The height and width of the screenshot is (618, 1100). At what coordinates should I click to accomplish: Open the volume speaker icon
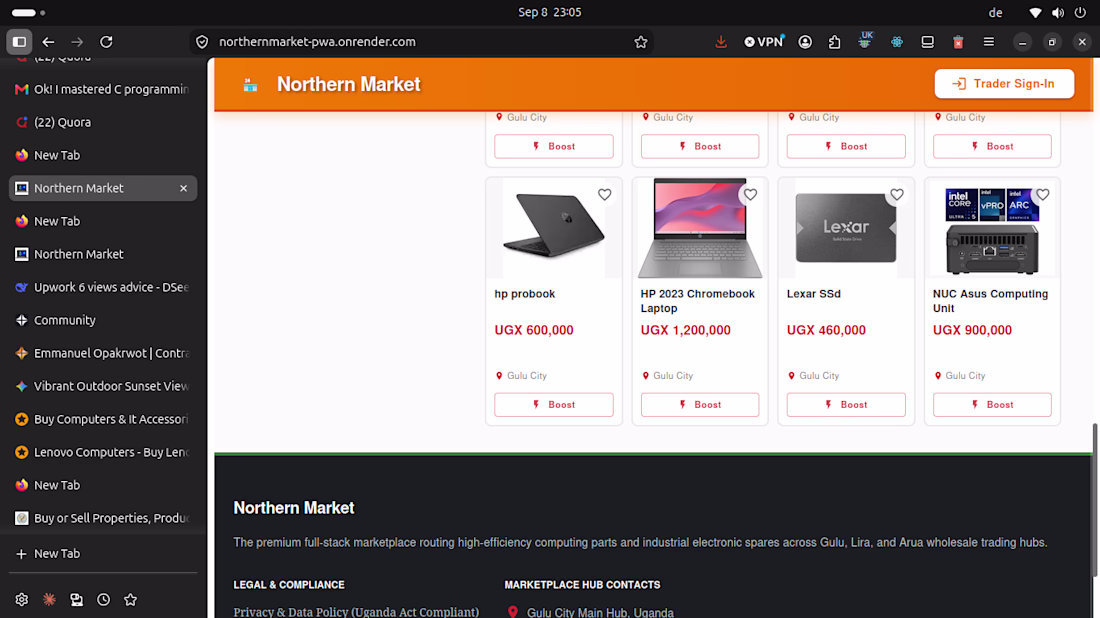1058,13
